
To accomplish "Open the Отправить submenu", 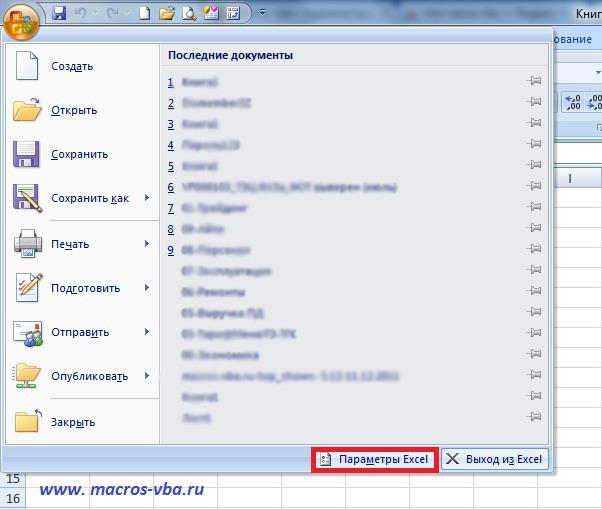I will coord(83,332).
